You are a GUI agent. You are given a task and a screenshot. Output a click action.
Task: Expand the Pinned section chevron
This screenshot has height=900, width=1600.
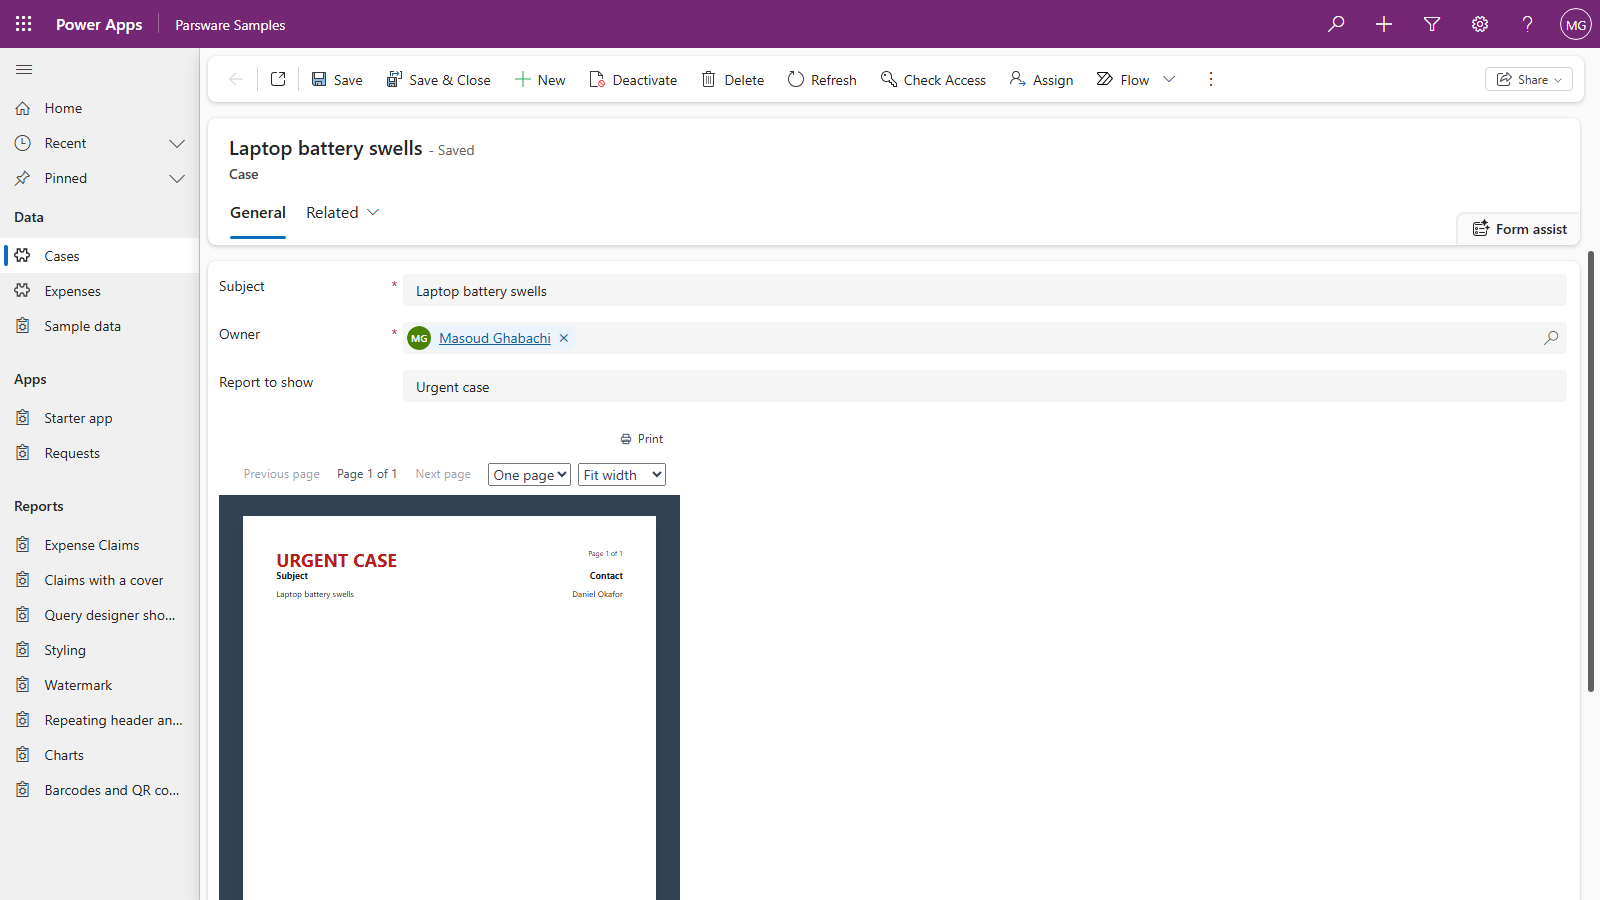point(177,178)
